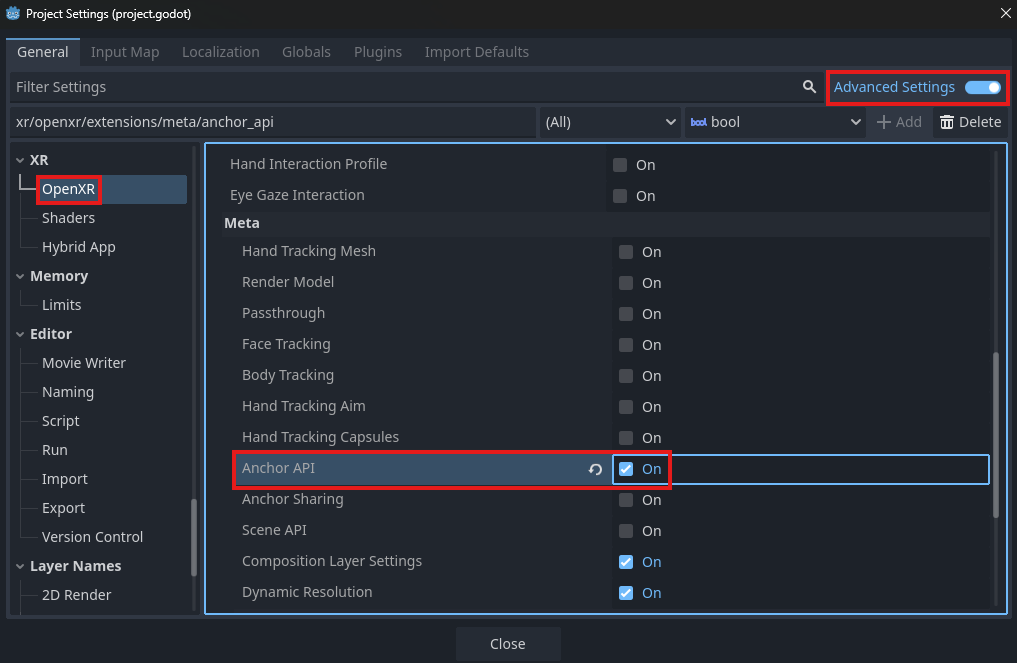Image resolution: width=1017 pixels, height=663 pixels.
Task: Open the bool type dropdown
Action: point(775,122)
